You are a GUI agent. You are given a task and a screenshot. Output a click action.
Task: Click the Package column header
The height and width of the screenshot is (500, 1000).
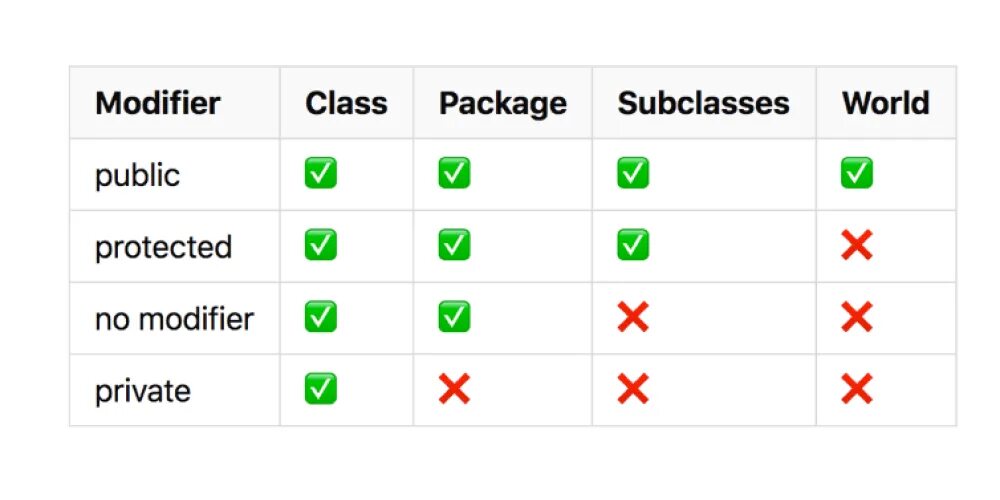tap(503, 103)
